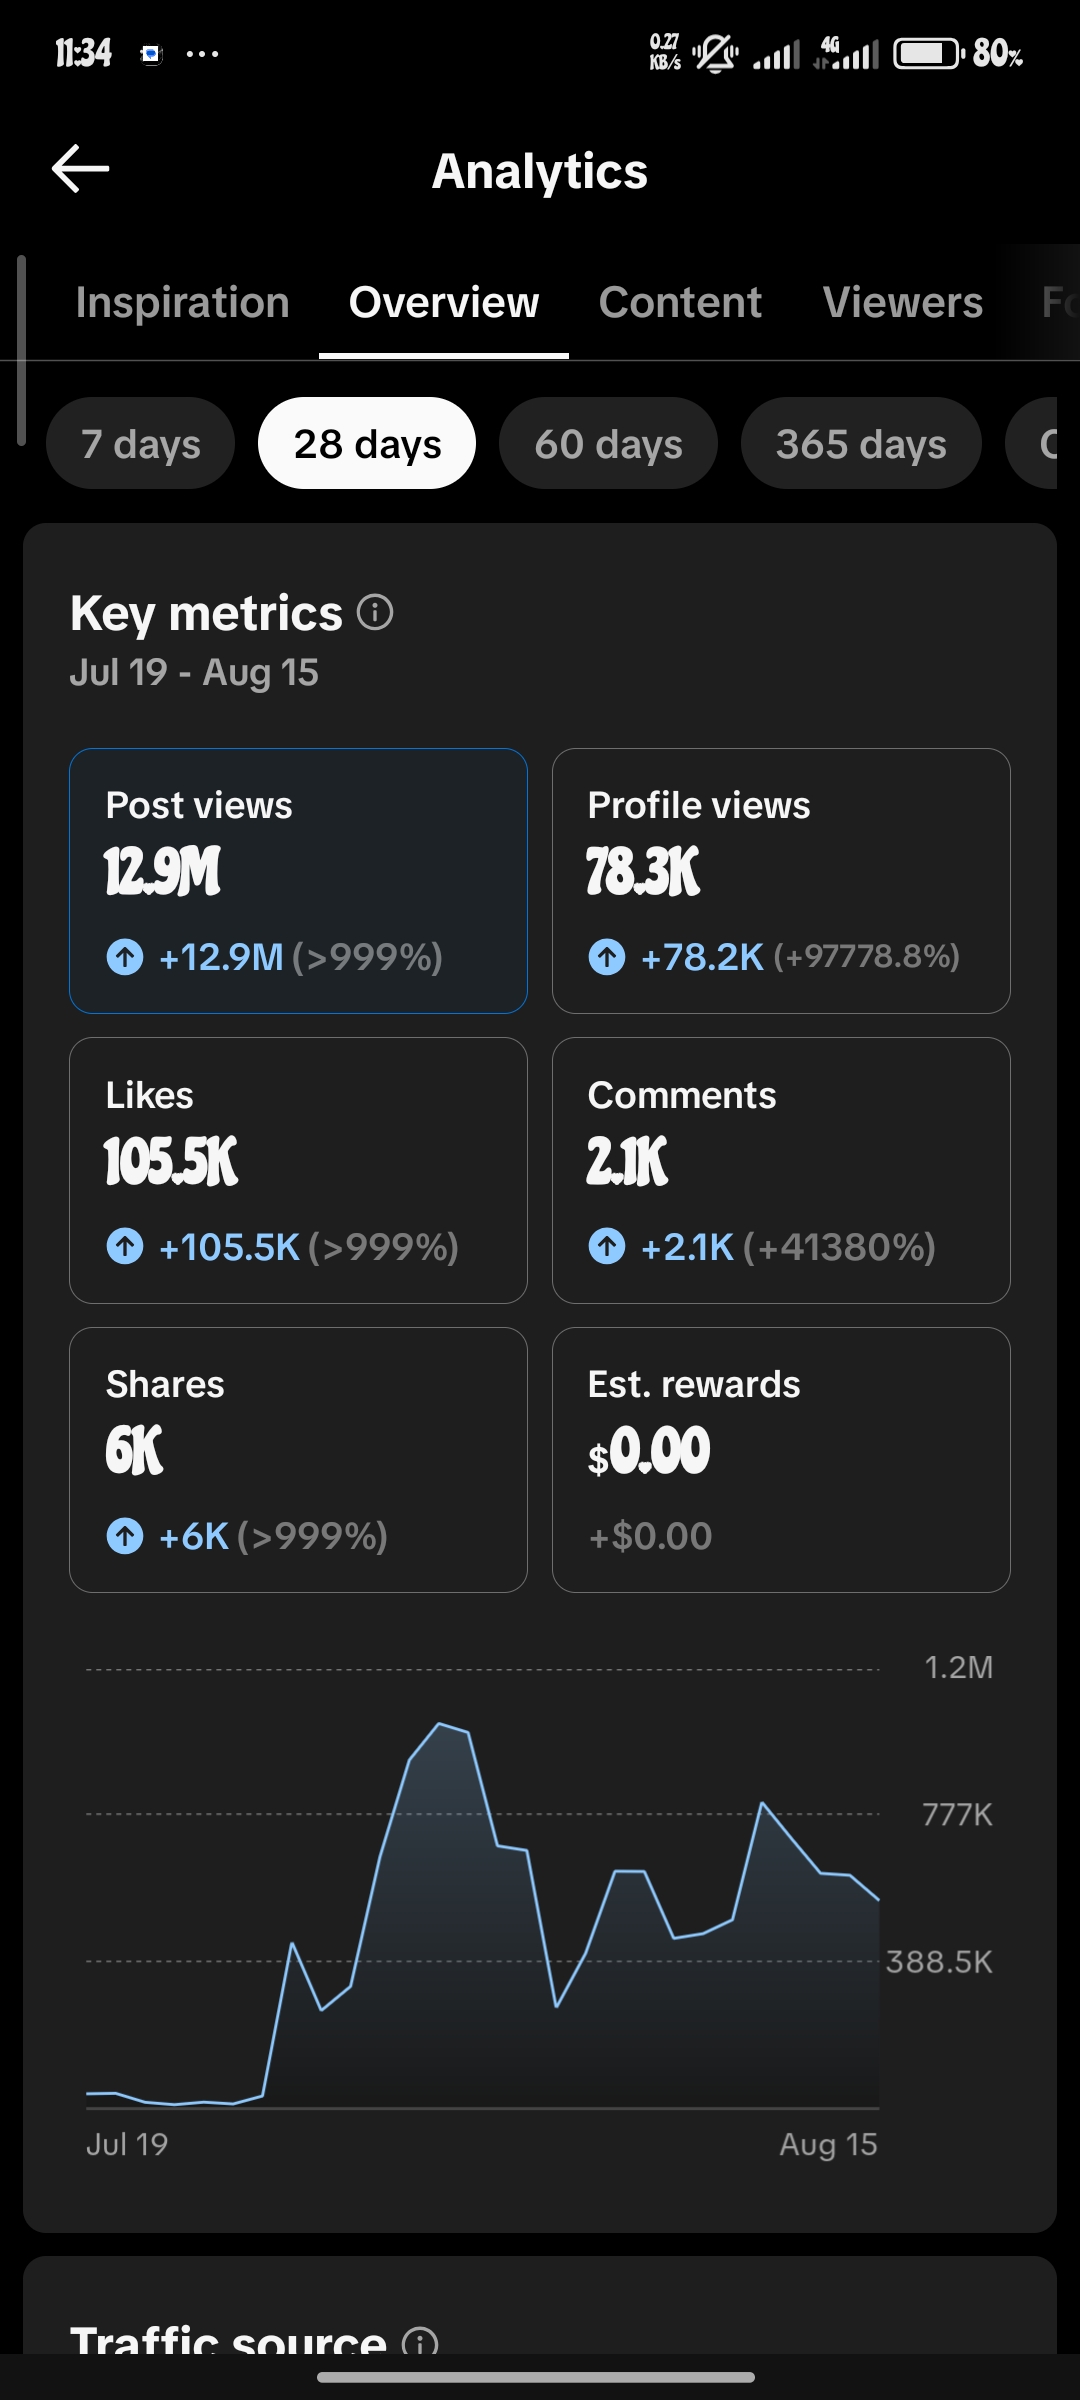Tap the Traffic source info icon
The image size is (1080, 2400).
(420, 2340)
